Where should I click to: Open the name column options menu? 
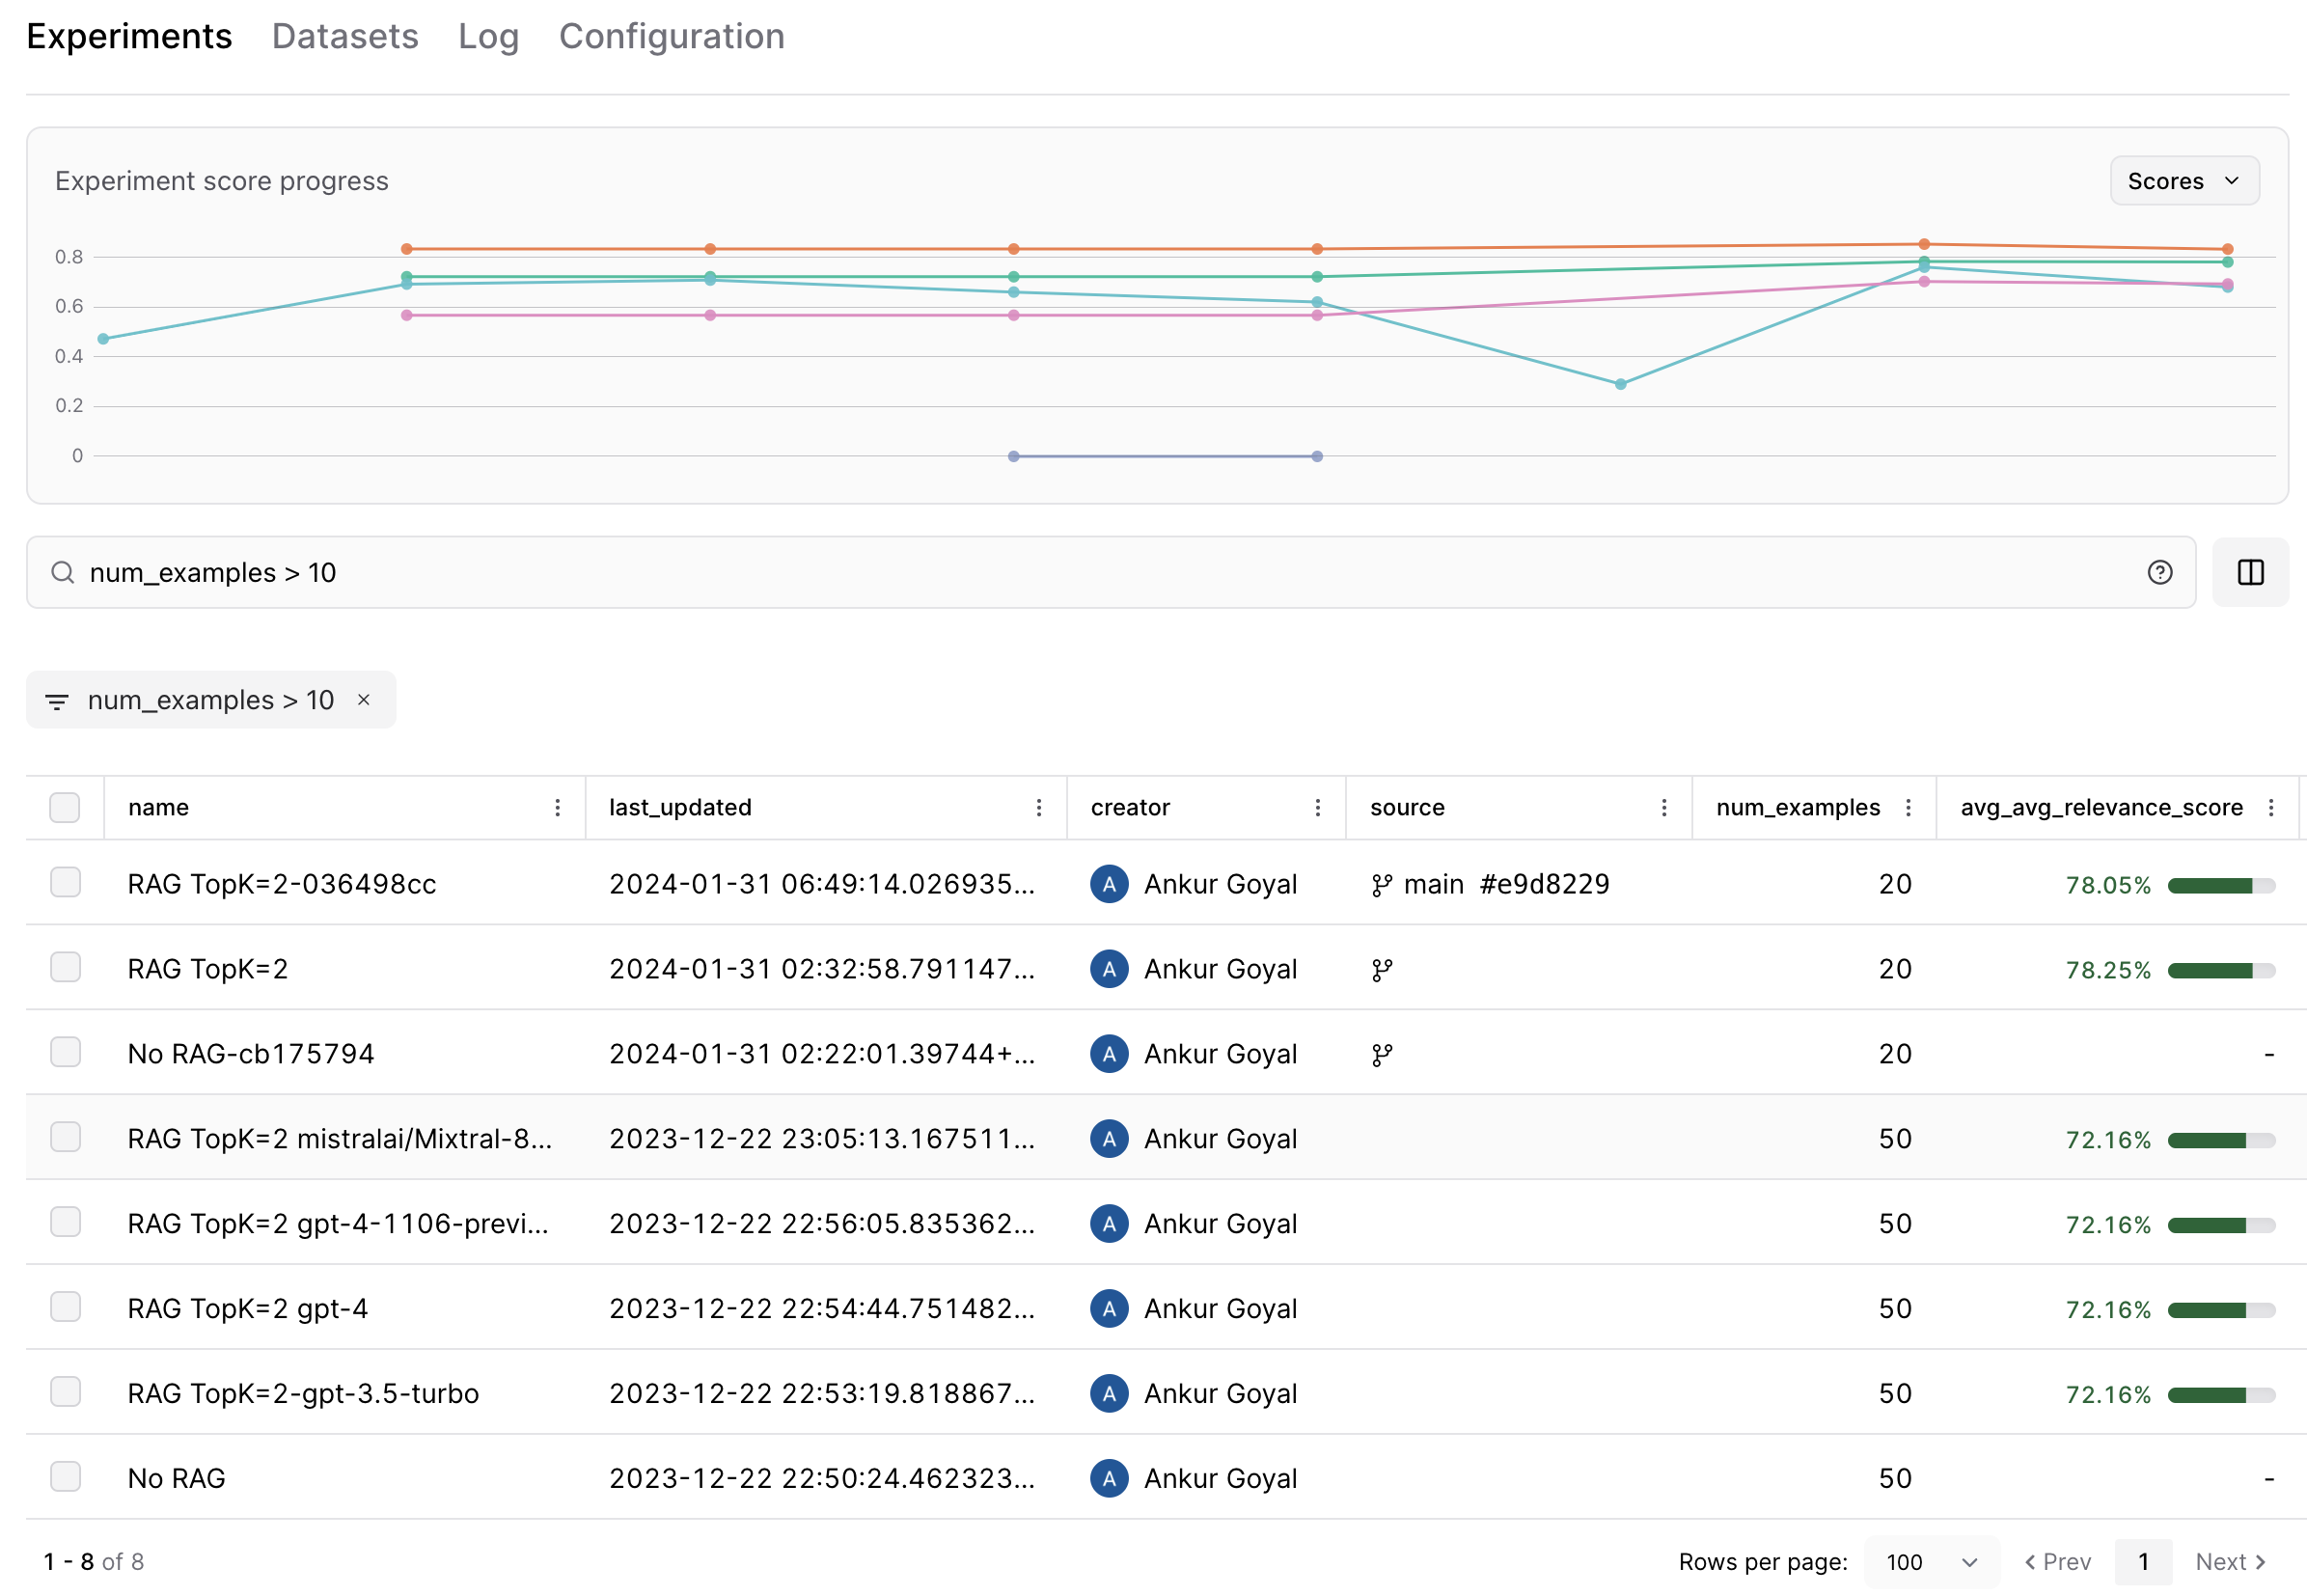(557, 807)
